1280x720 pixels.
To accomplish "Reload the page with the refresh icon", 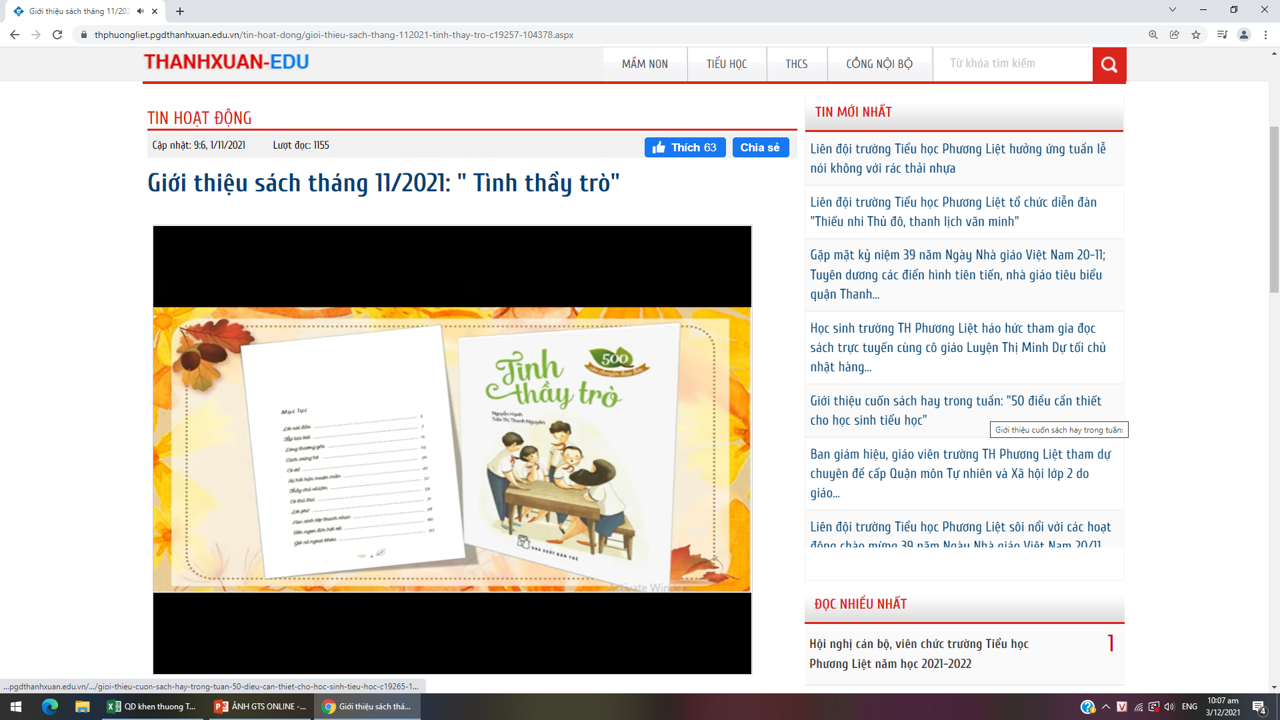I will click(57, 34).
